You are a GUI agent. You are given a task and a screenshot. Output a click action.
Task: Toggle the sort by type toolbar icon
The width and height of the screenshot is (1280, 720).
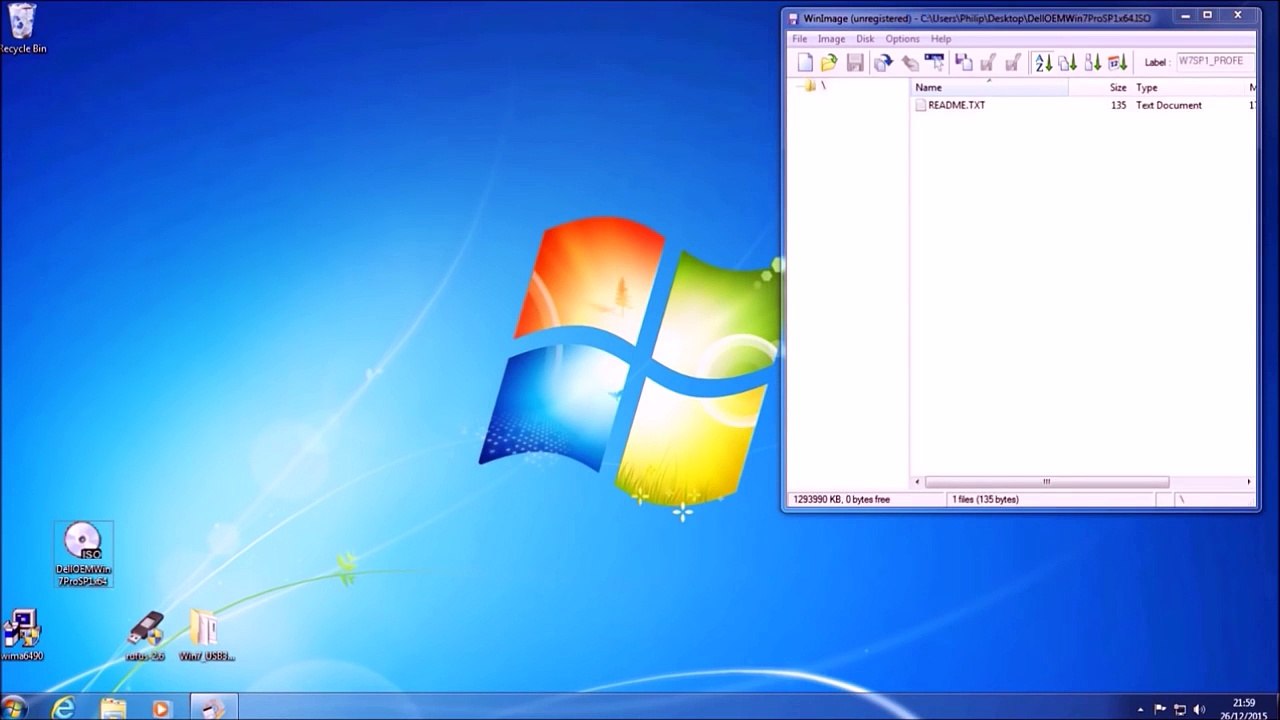click(x=1068, y=63)
